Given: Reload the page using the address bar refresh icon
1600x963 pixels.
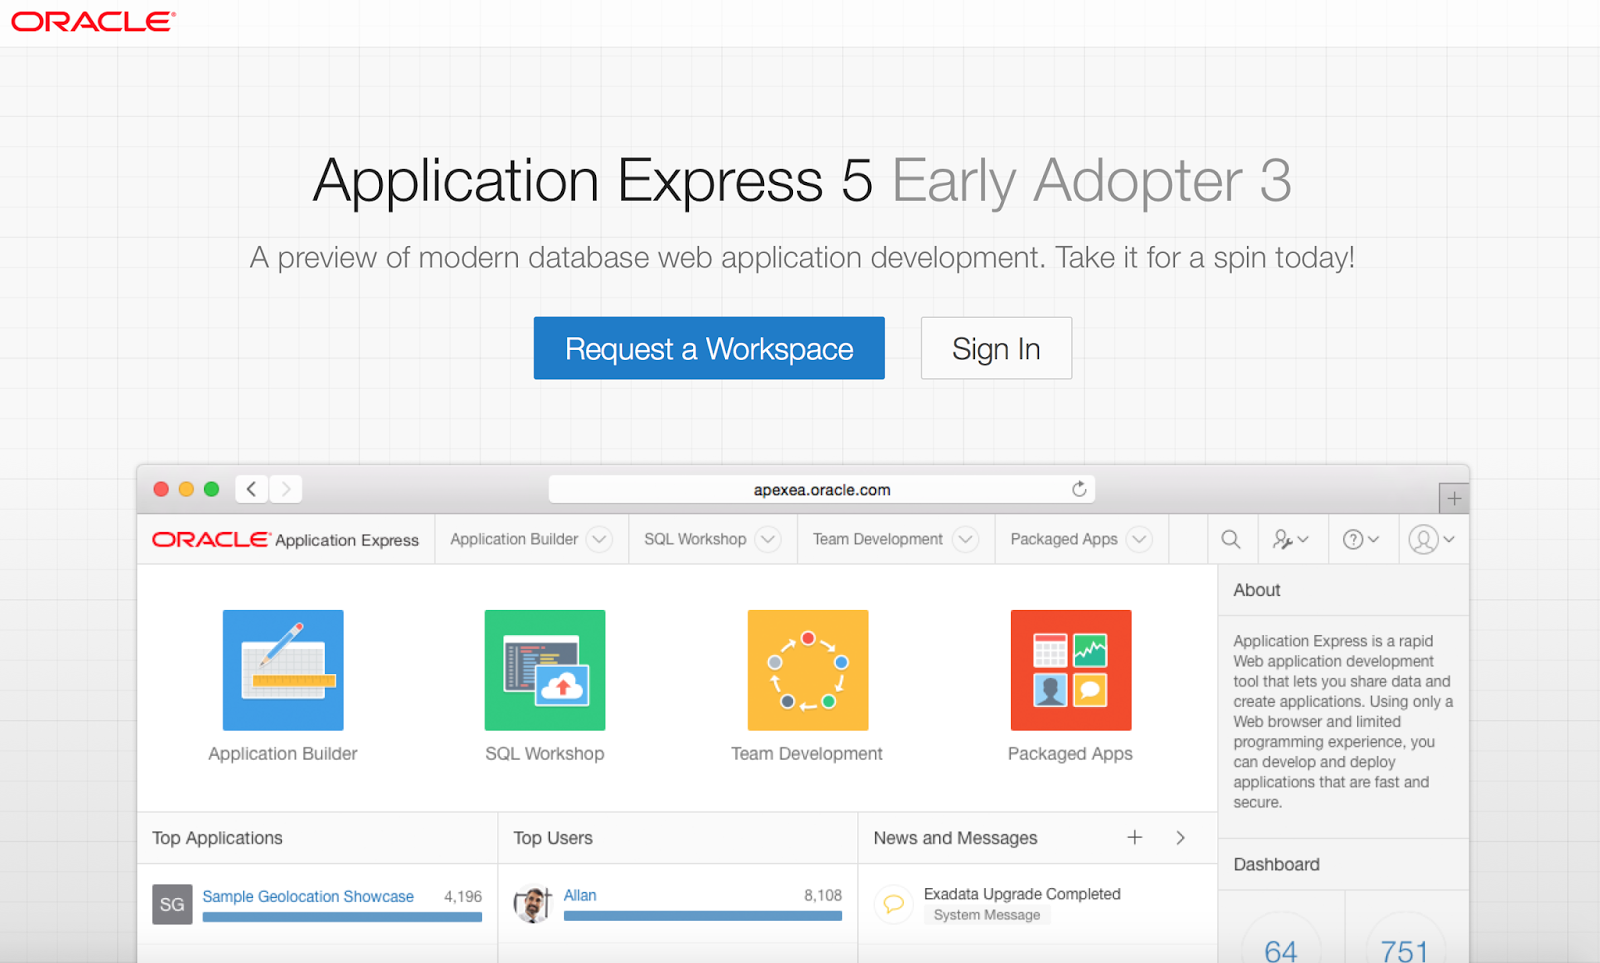Looking at the screenshot, I should (x=1079, y=489).
